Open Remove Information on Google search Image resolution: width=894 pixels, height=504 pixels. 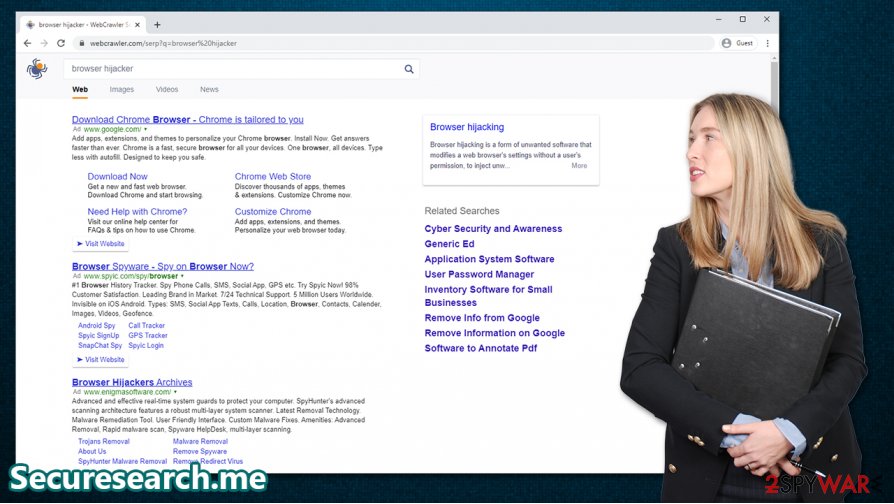(494, 334)
